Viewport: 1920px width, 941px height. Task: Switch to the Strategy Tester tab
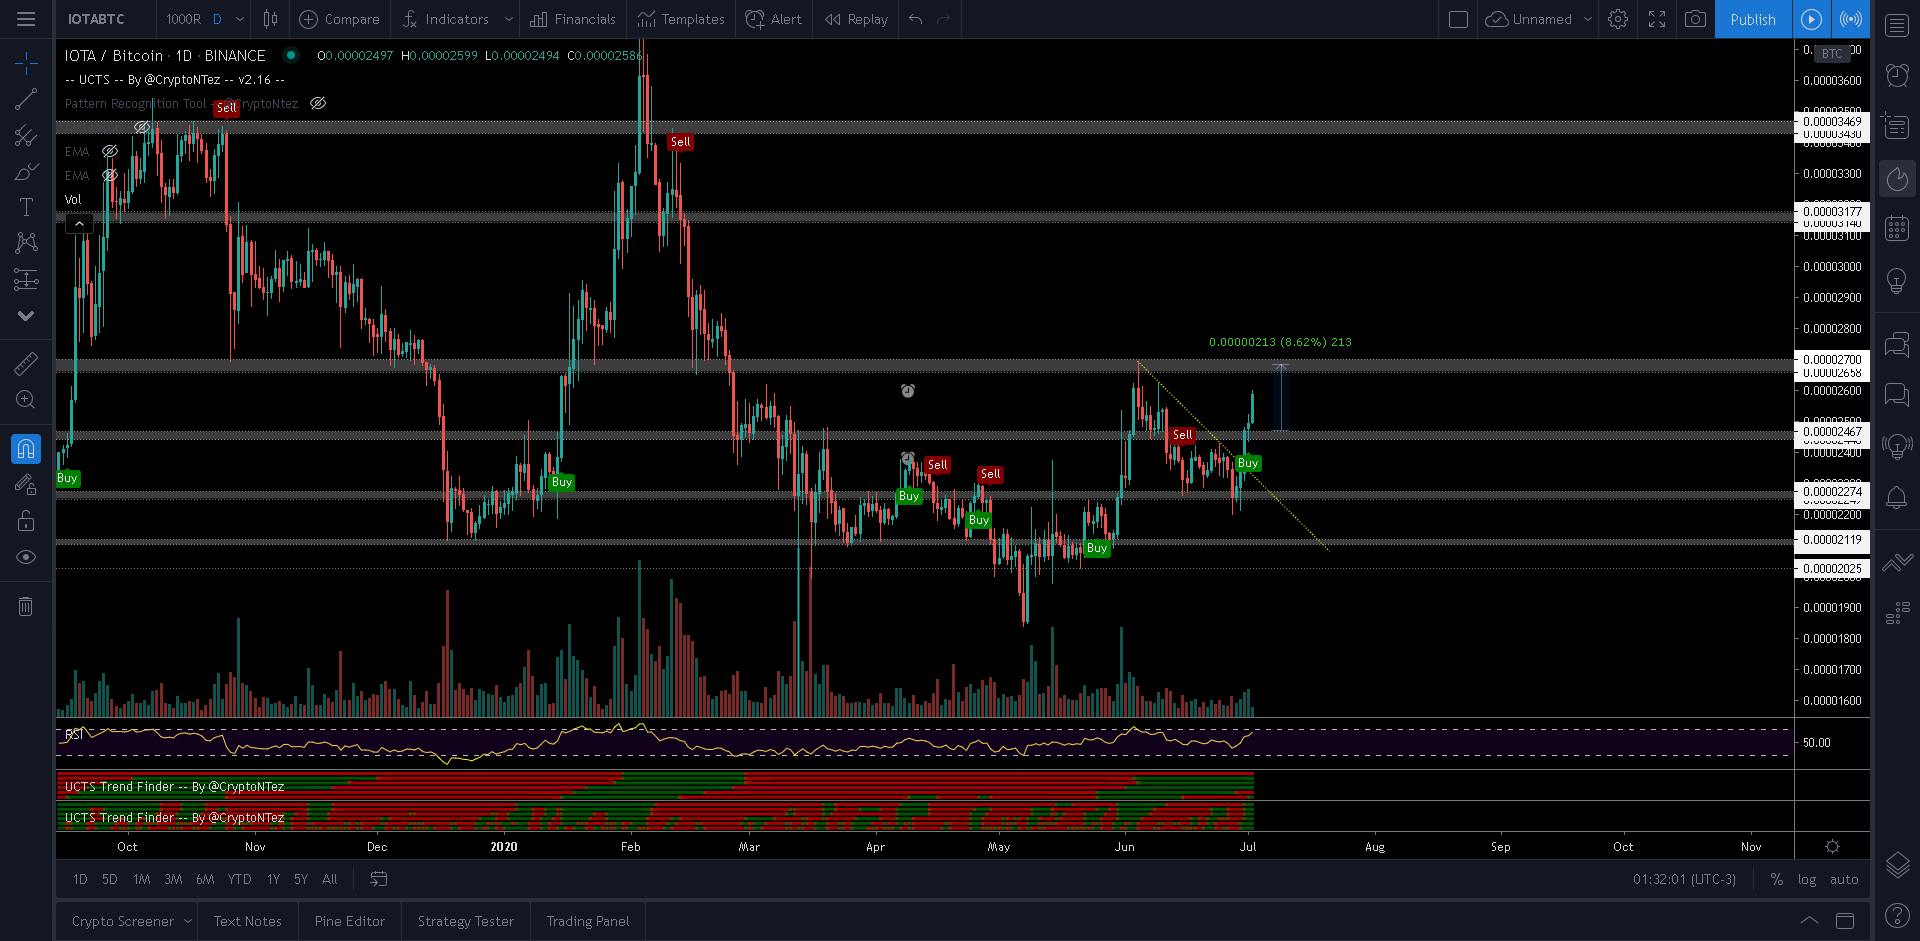click(465, 920)
